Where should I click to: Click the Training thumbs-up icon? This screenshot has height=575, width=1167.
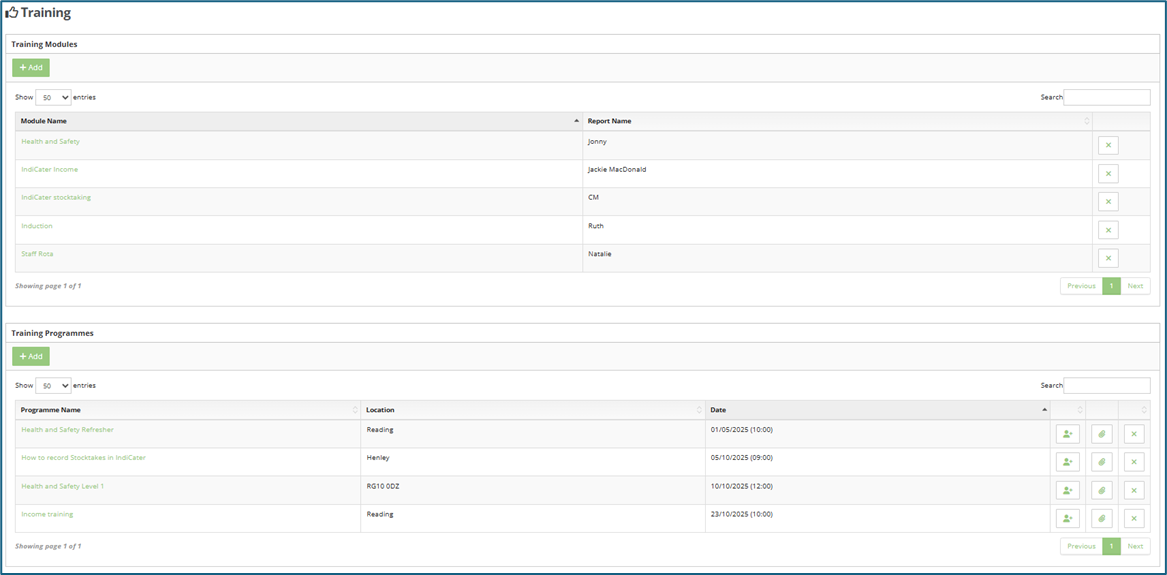point(12,13)
